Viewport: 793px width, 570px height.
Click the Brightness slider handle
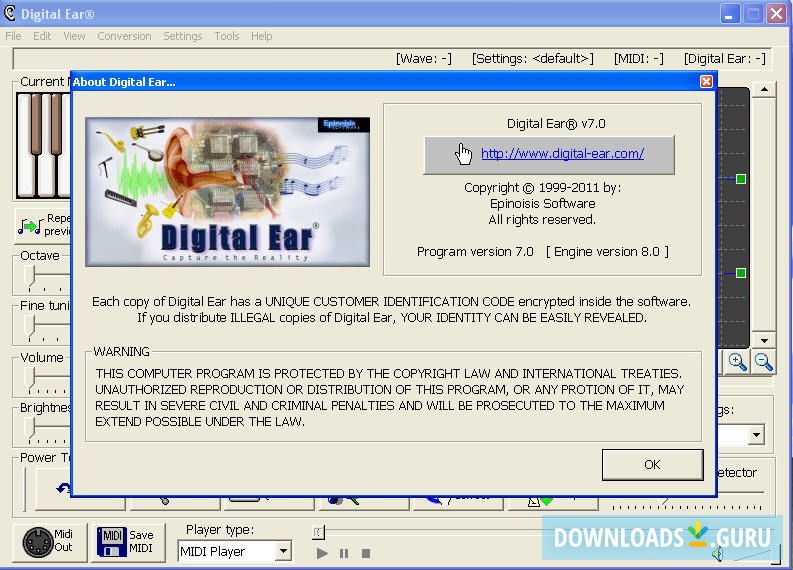(x=31, y=428)
